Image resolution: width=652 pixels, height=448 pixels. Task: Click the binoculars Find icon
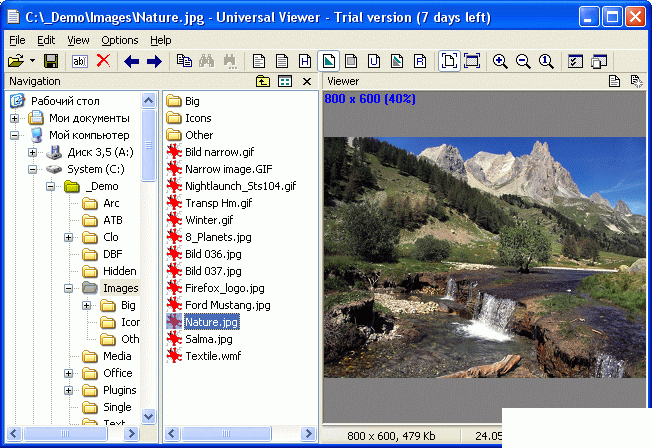[x=207, y=61]
